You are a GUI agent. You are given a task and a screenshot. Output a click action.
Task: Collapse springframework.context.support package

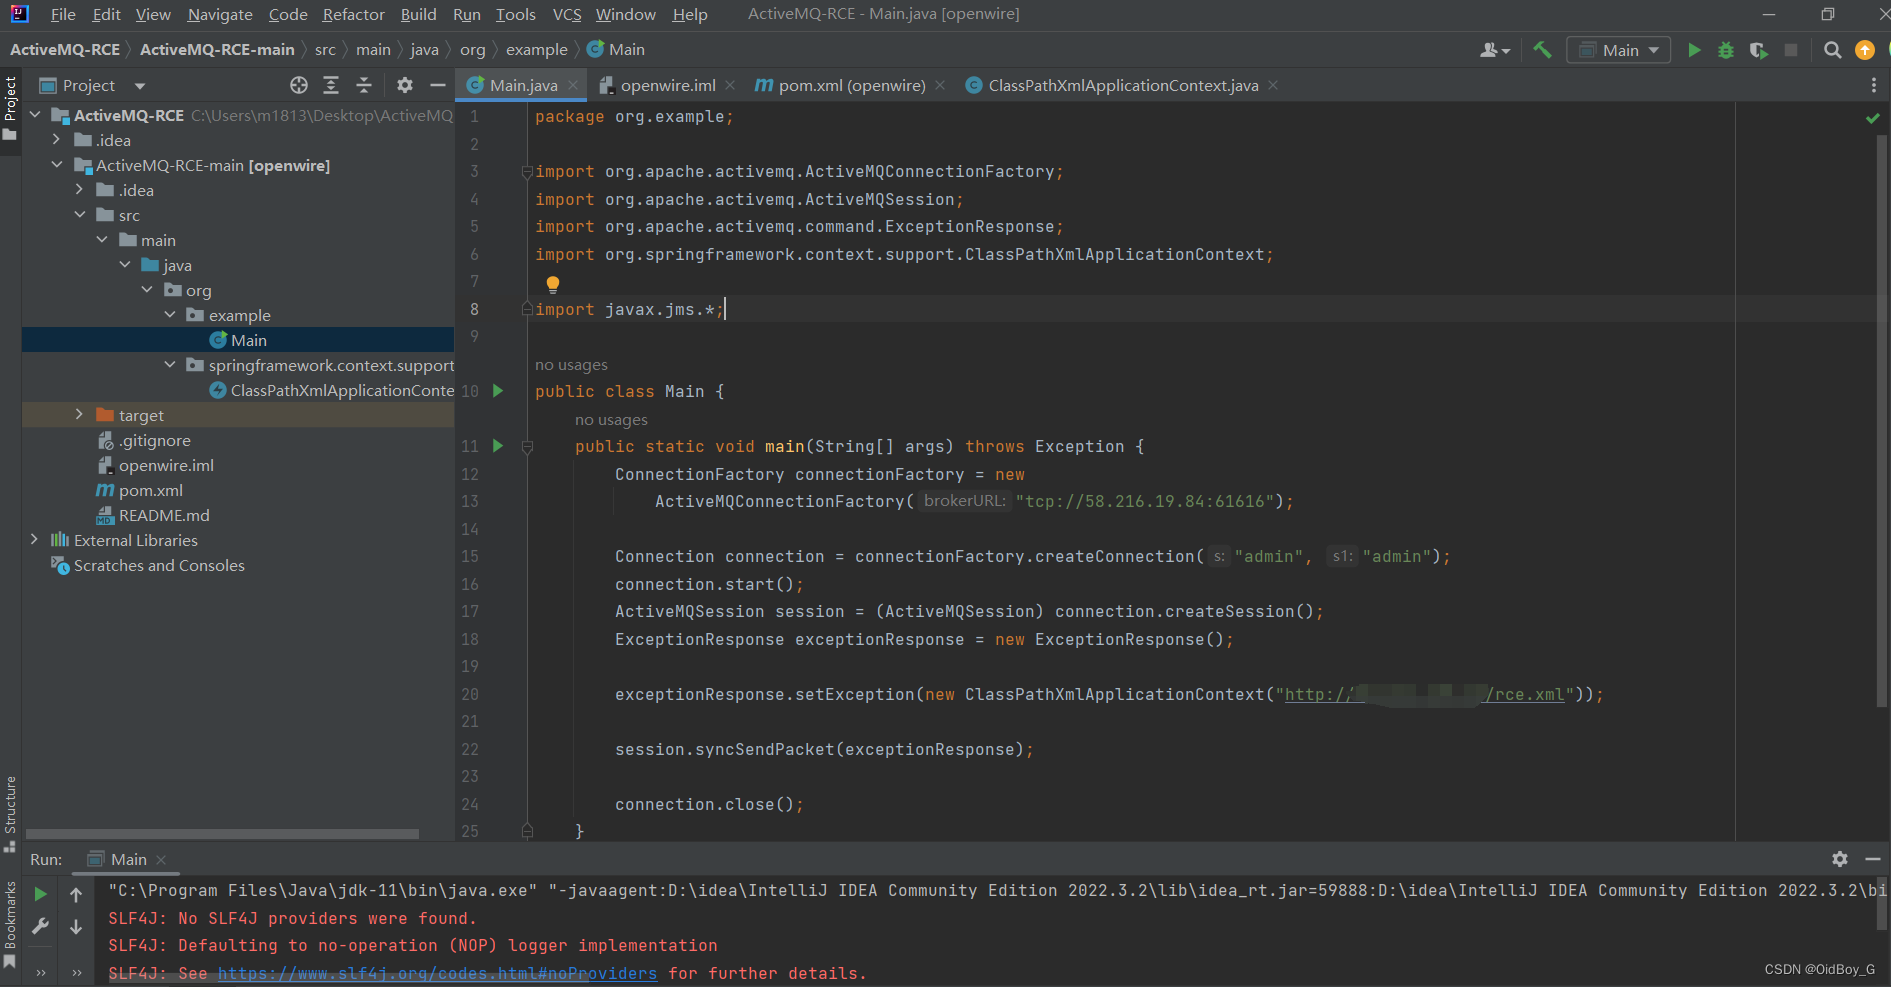coord(170,365)
